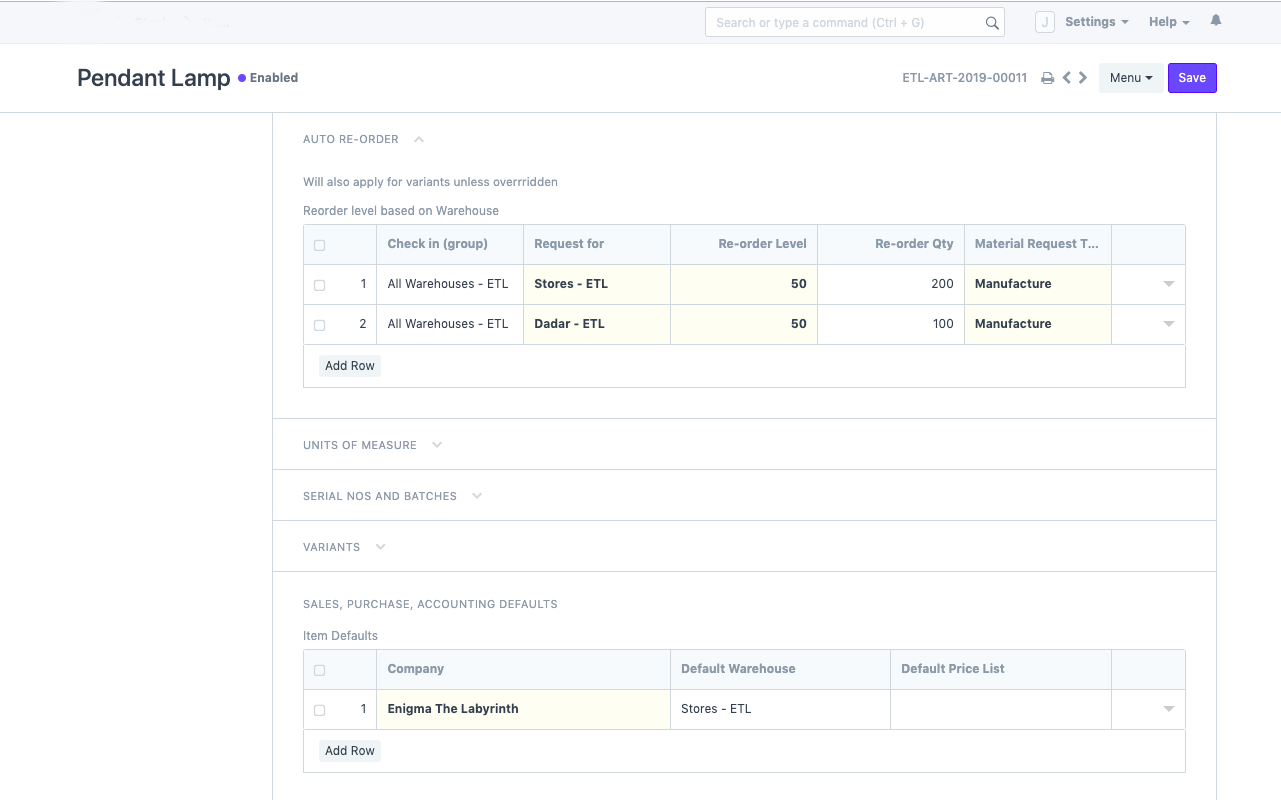
Task: Click the search magnifier icon
Action: pos(992,23)
